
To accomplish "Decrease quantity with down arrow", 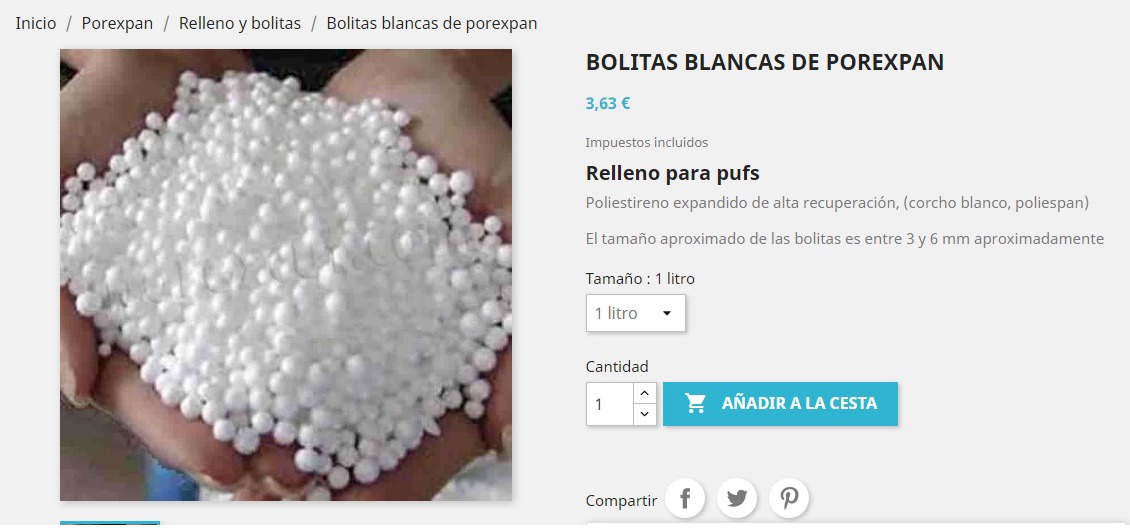I will point(644,414).
